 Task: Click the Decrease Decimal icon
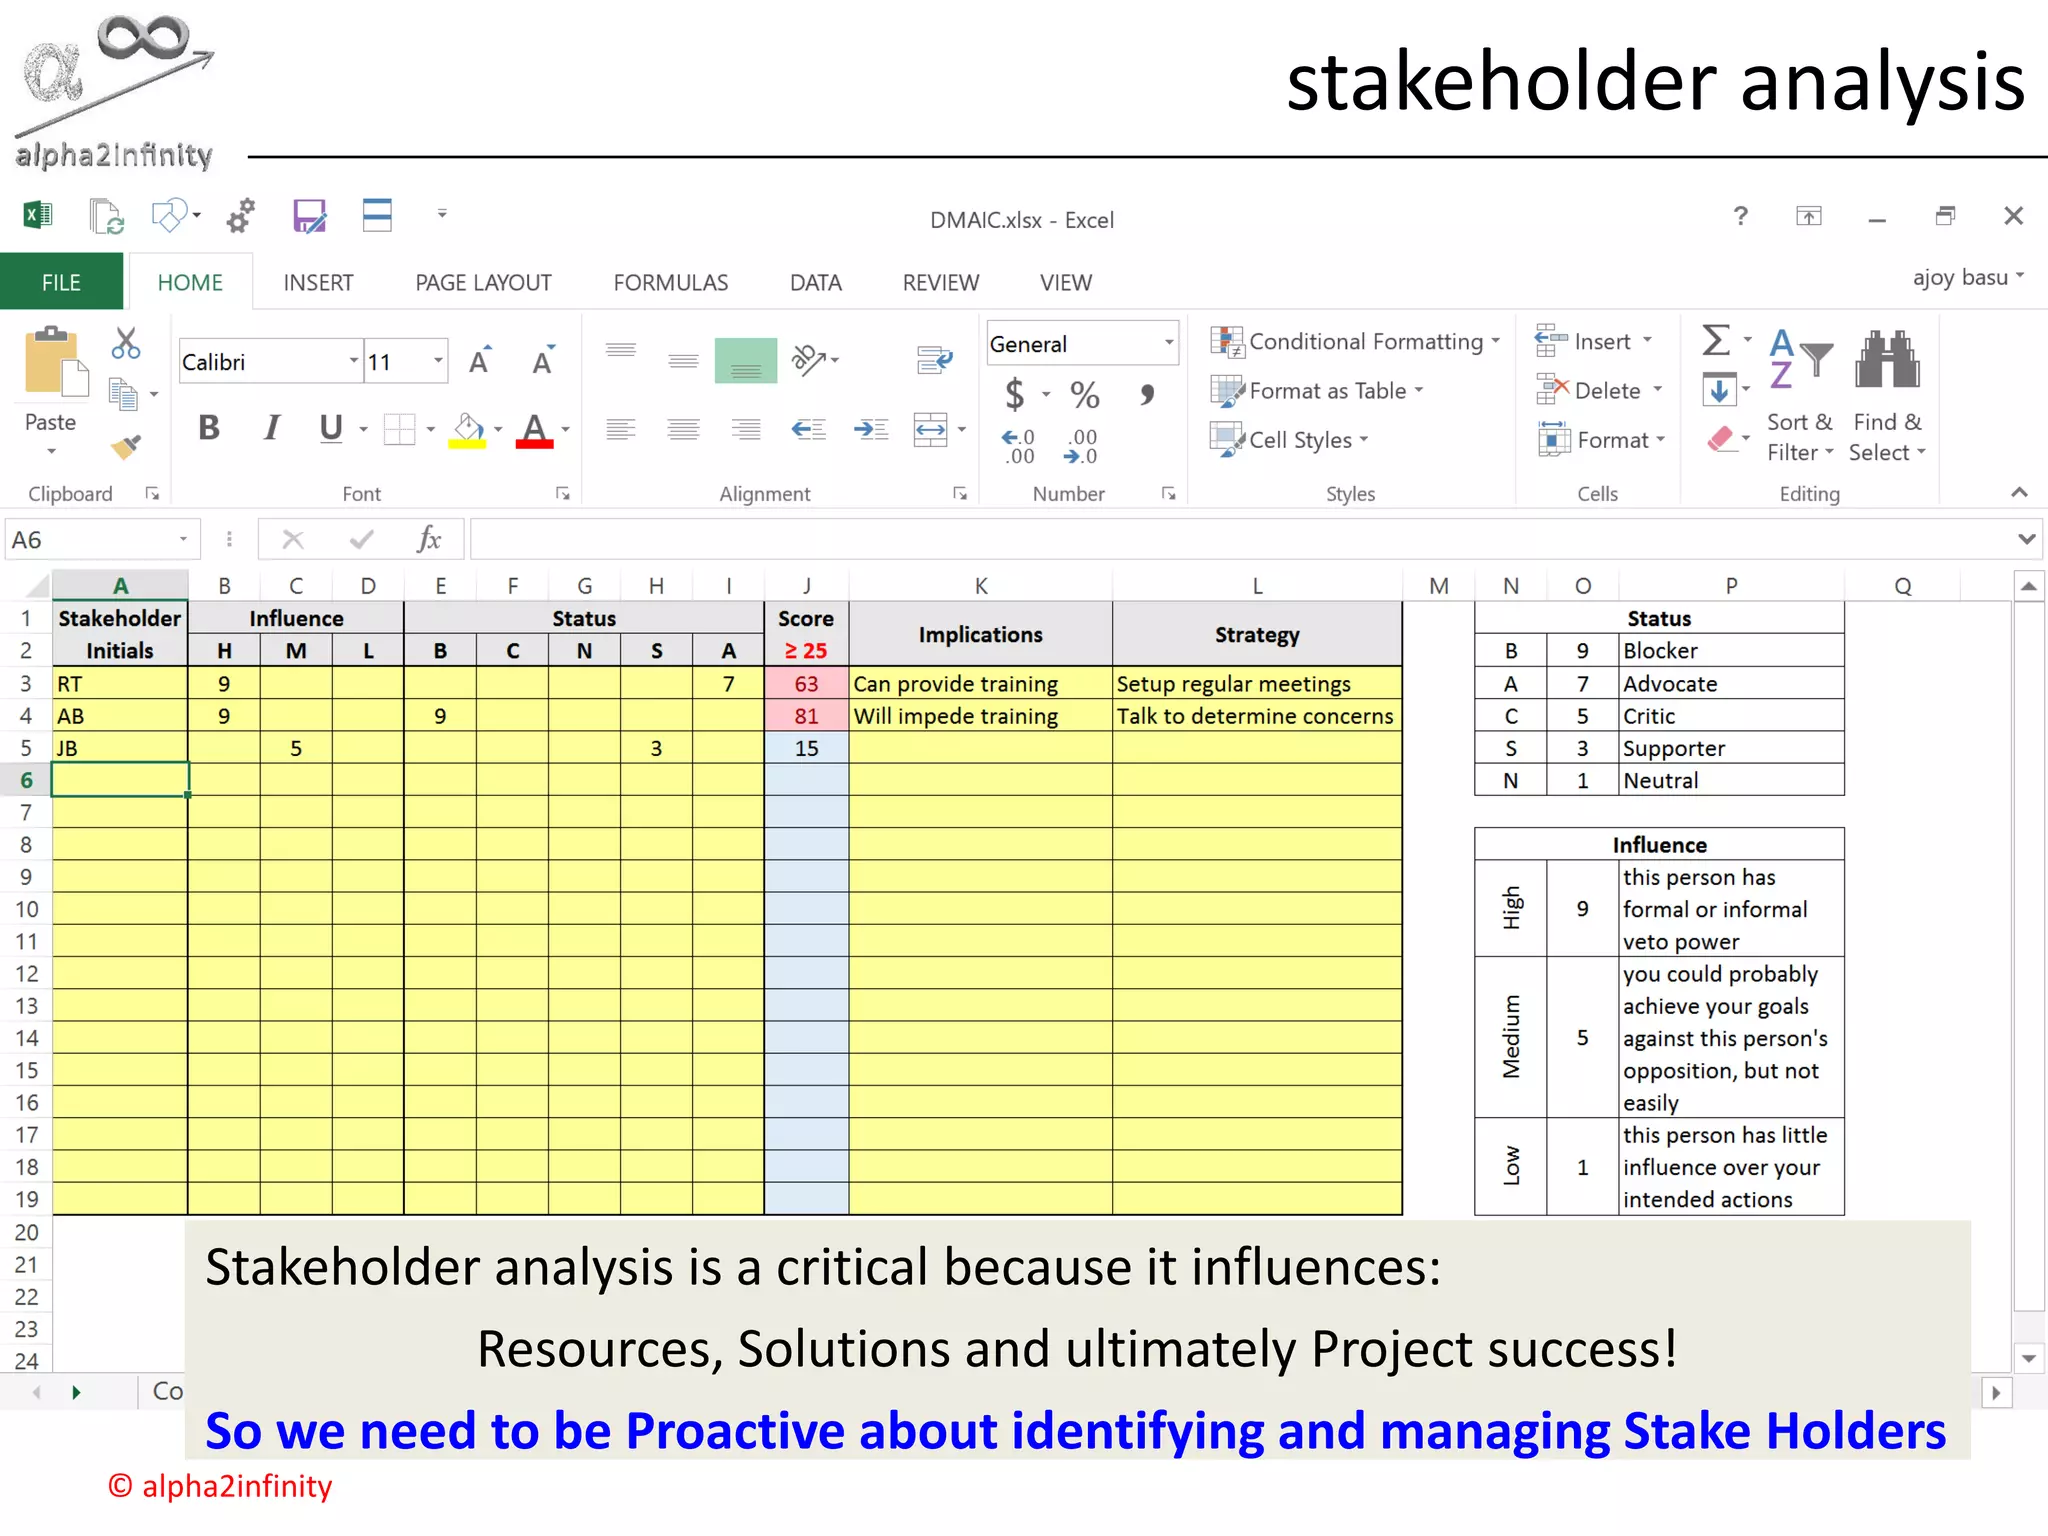tap(1081, 446)
